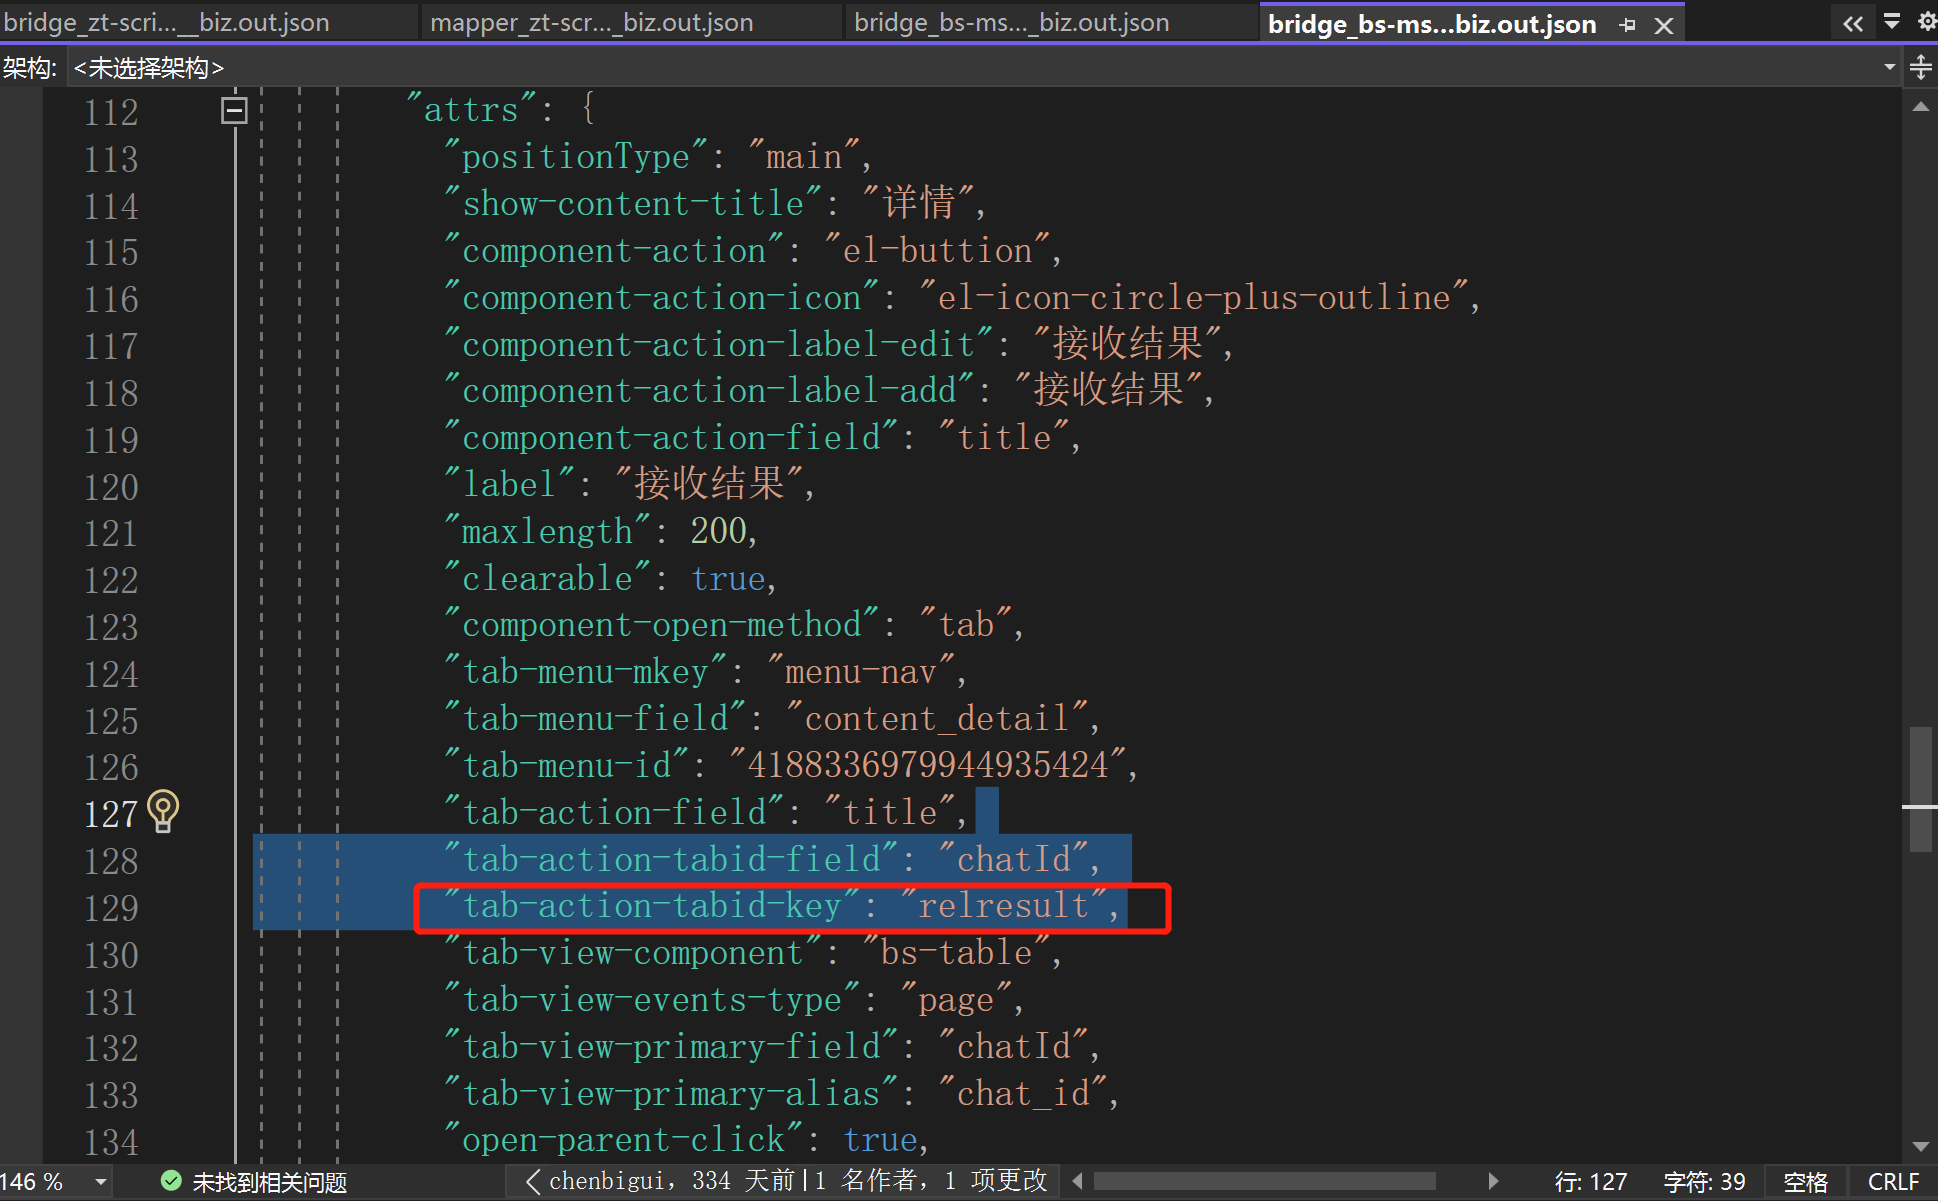Click the lightbulb quick action on line 127
This screenshot has width=1938, height=1201.
tap(163, 811)
